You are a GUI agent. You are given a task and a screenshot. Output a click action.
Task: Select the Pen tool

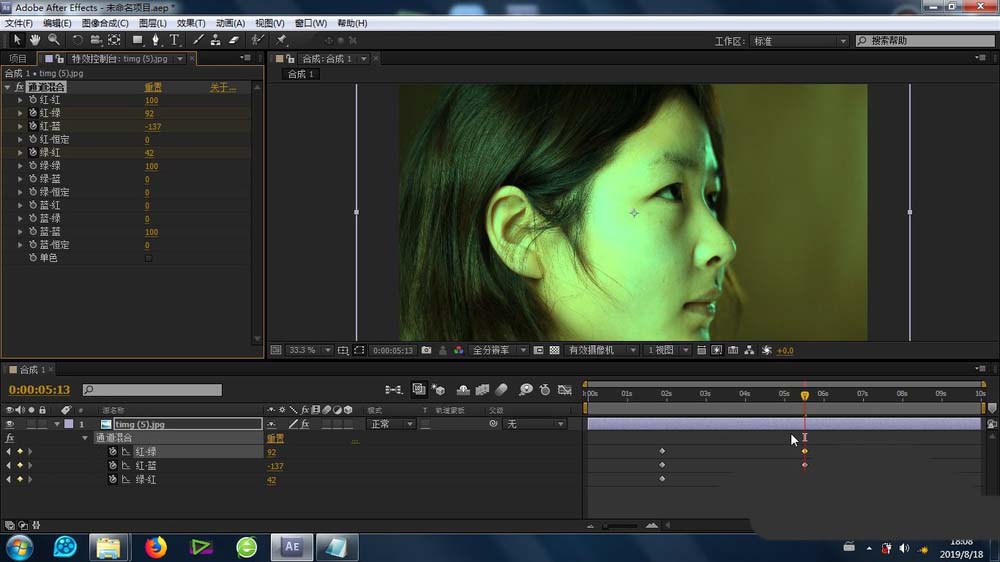pyautogui.click(x=155, y=40)
